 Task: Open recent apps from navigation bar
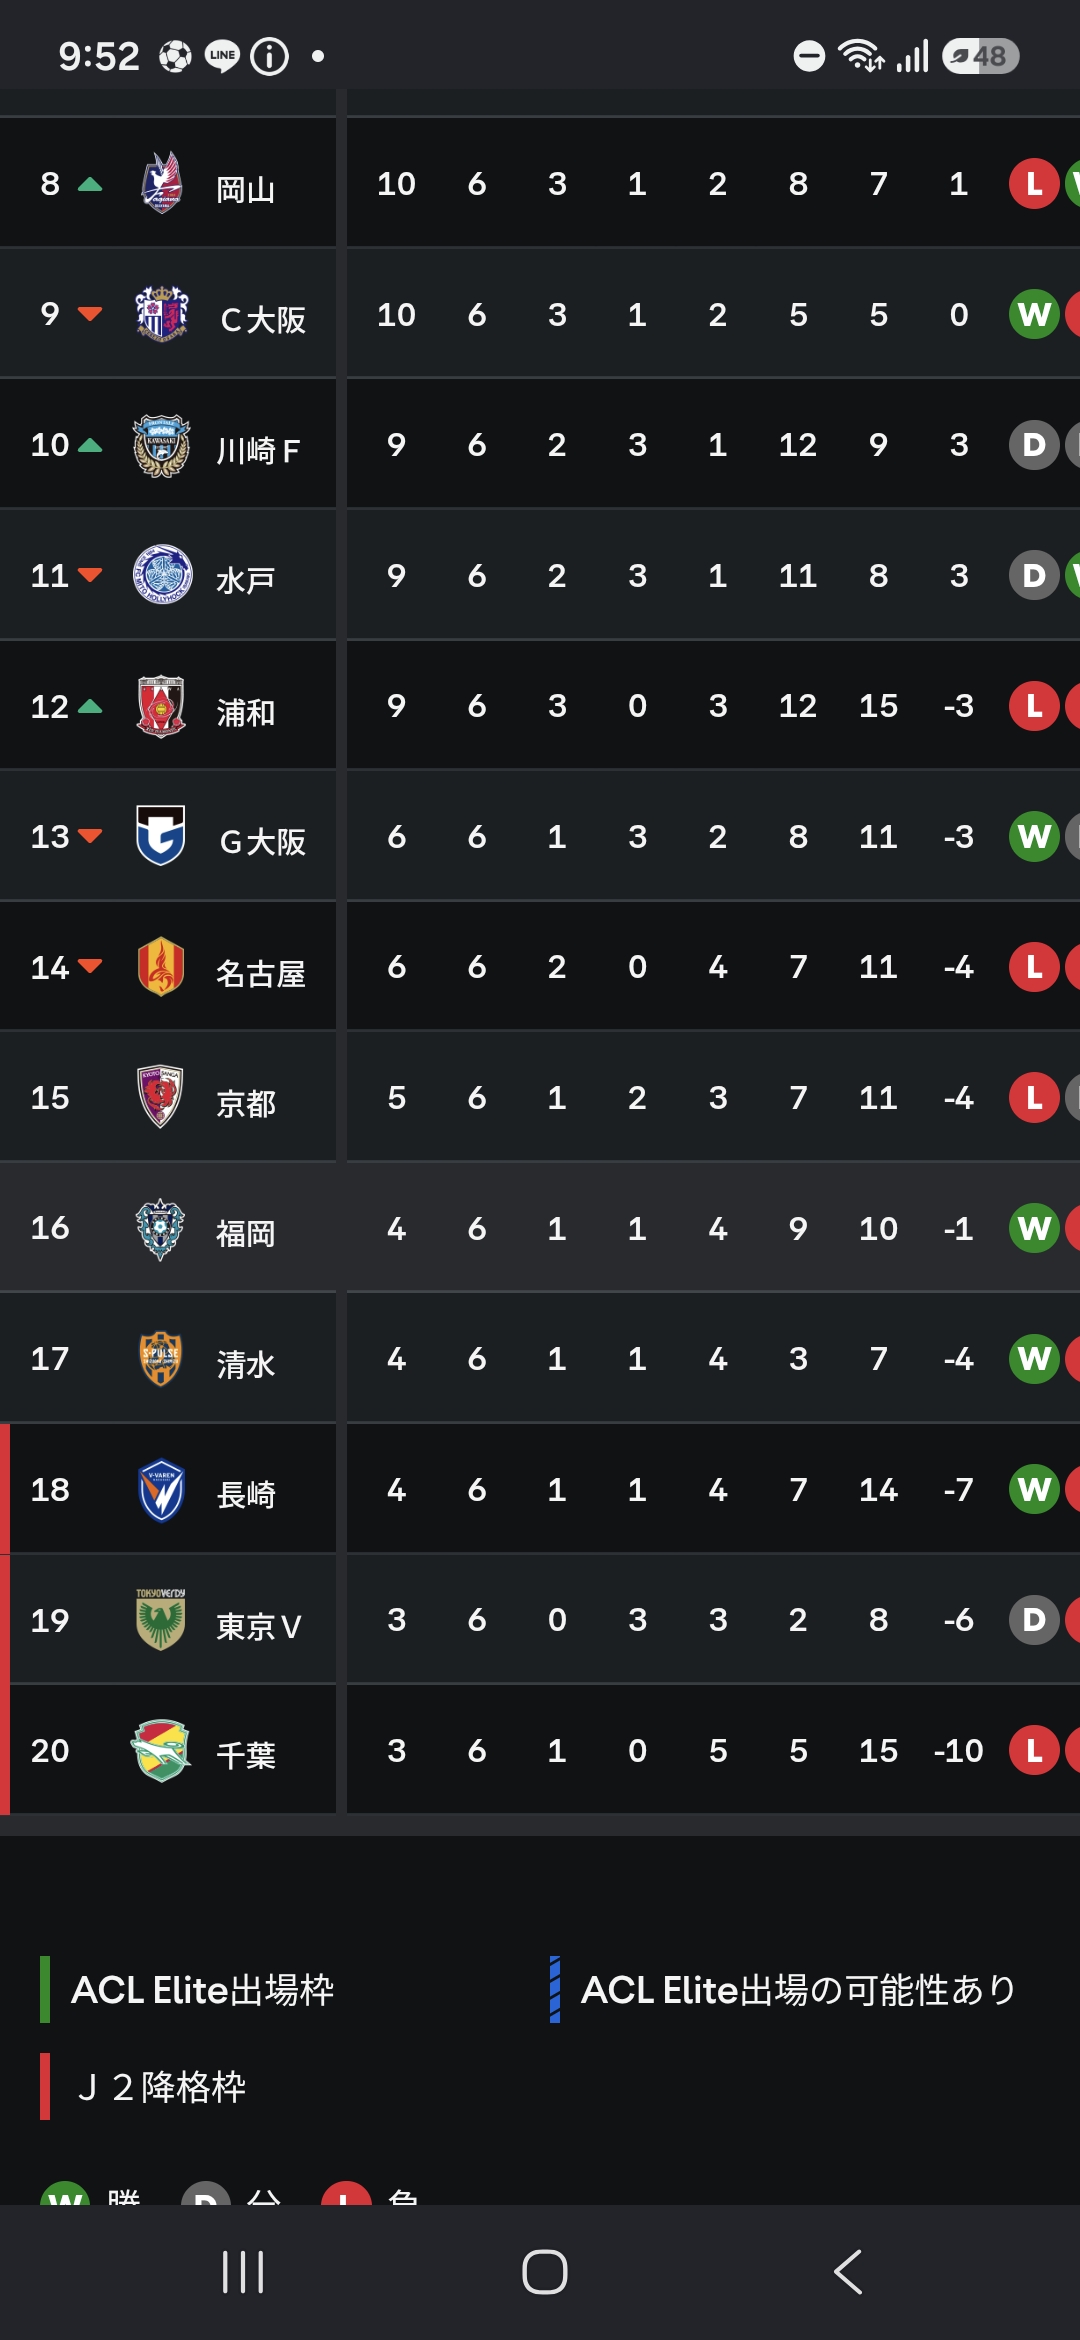[x=243, y=2272]
